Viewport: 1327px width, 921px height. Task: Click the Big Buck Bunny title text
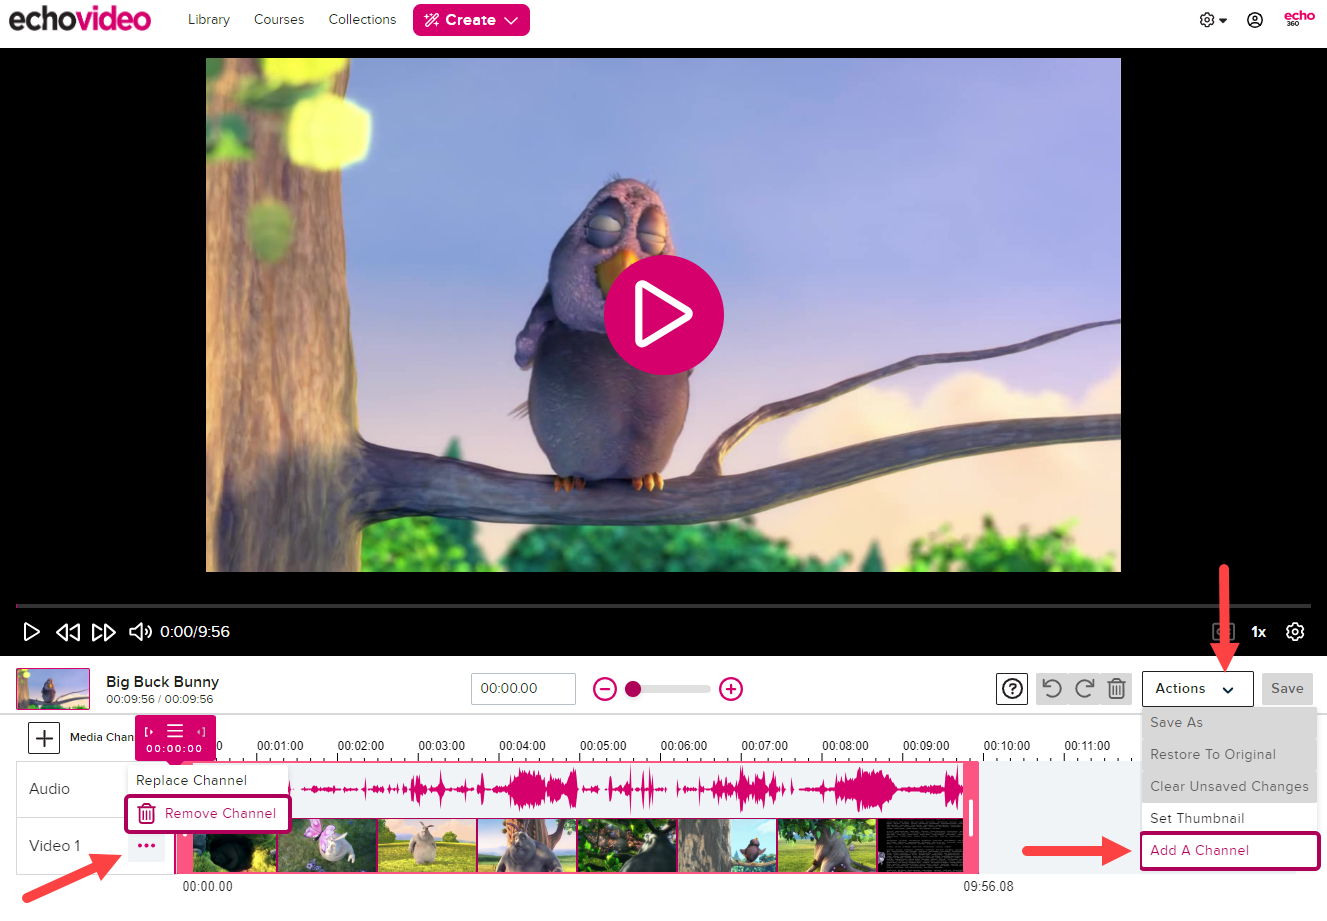pyautogui.click(x=162, y=682)
